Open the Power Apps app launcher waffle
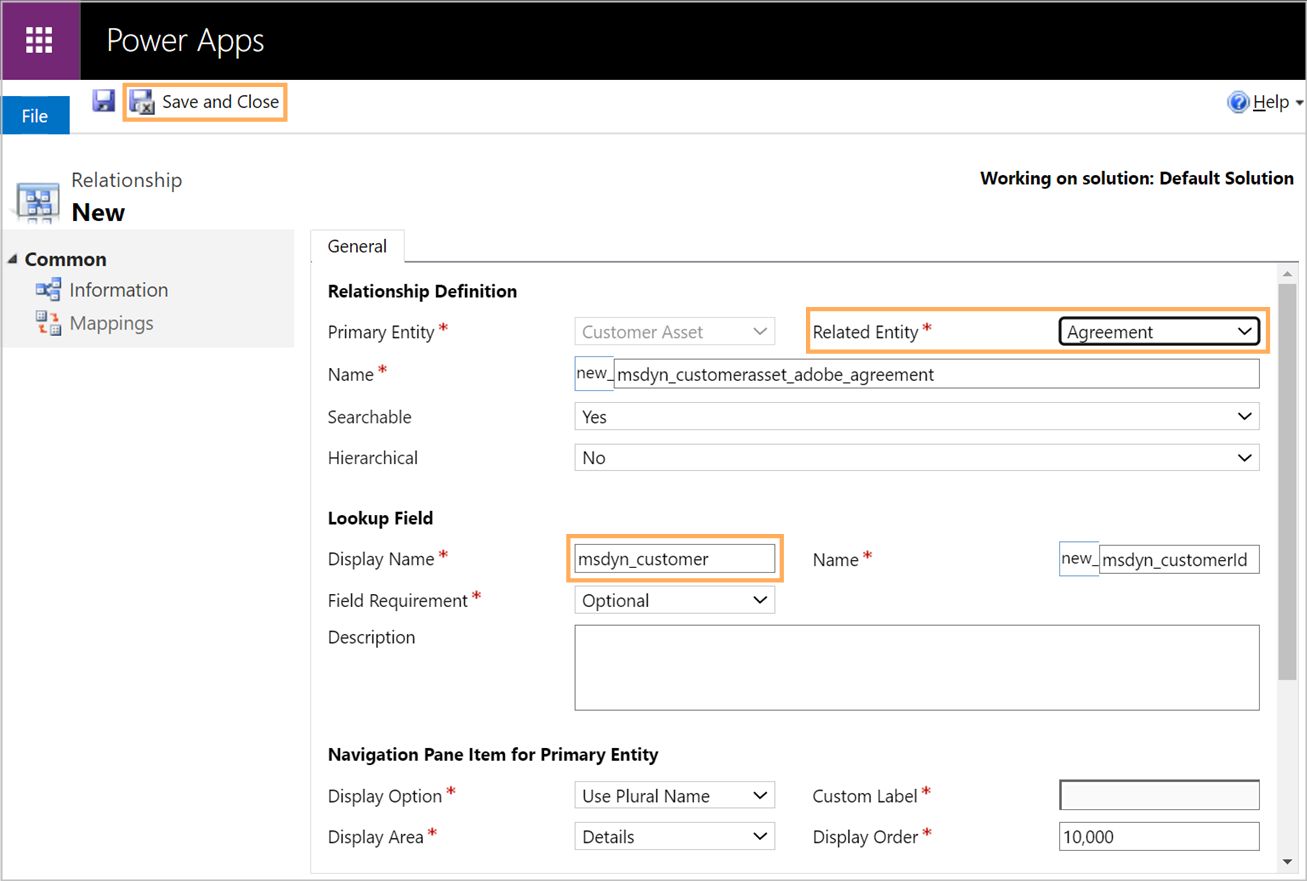This screenshot has width=1307, height=881. (x=39, y=41)
